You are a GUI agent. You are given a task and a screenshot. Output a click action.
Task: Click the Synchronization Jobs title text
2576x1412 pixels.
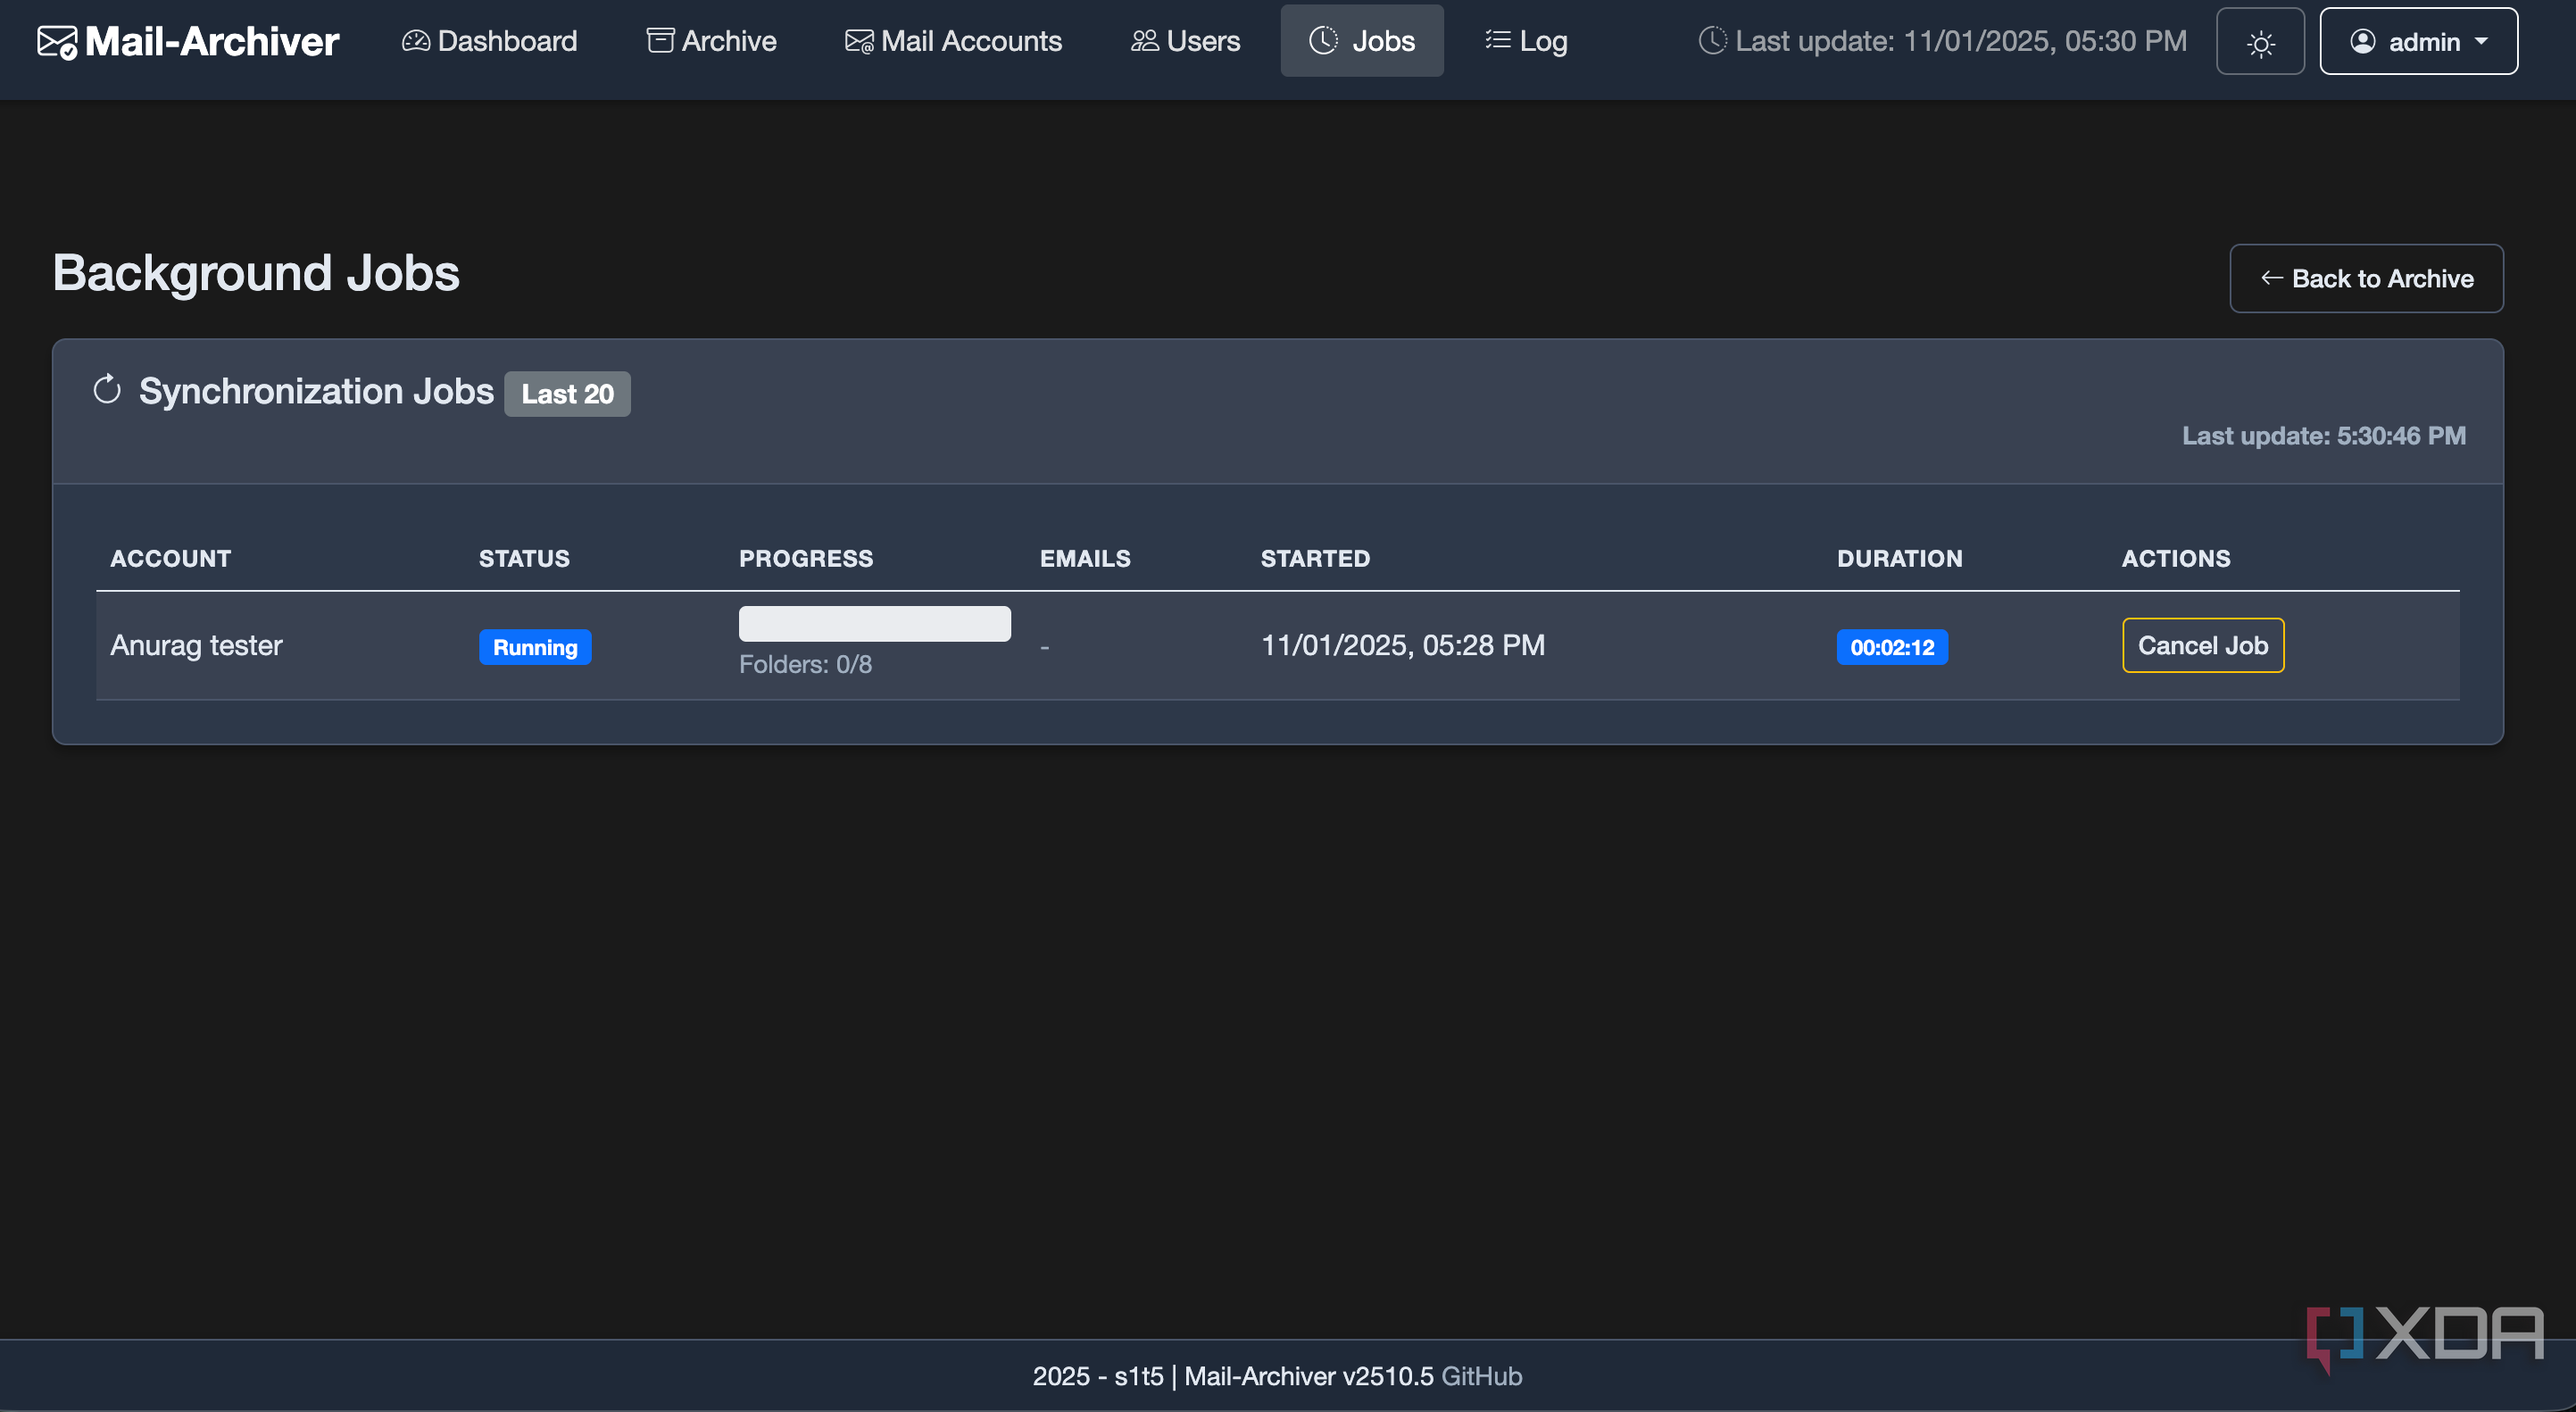point(316,391)
